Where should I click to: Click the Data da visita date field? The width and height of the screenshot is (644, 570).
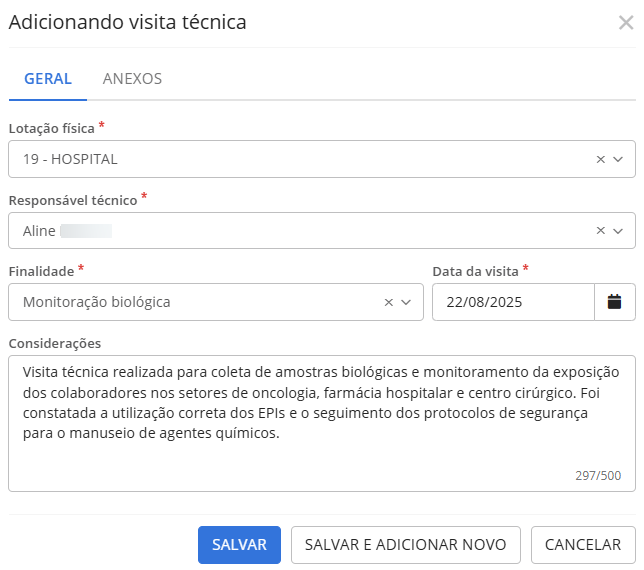click(x=512, y=302)
